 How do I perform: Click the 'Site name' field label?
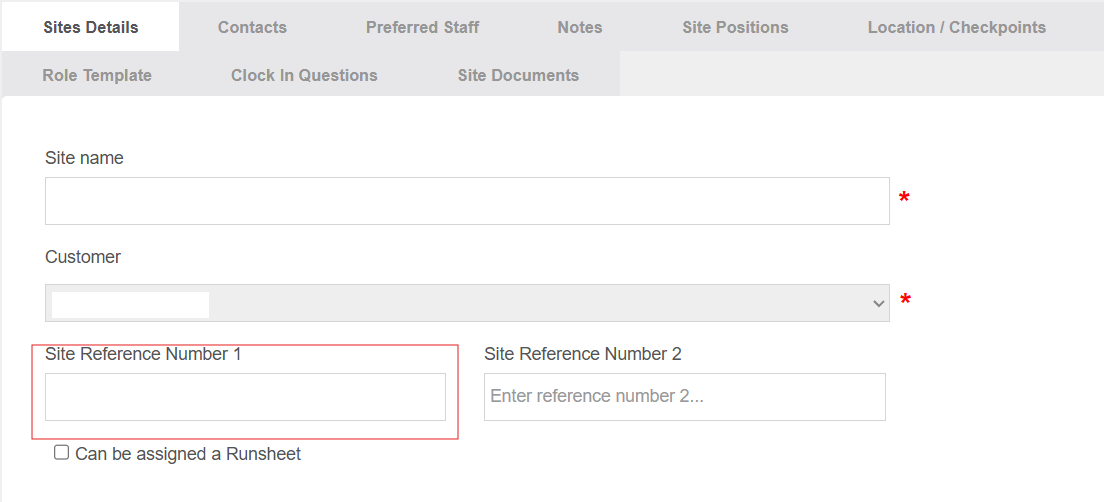click(x=84, y=158)
